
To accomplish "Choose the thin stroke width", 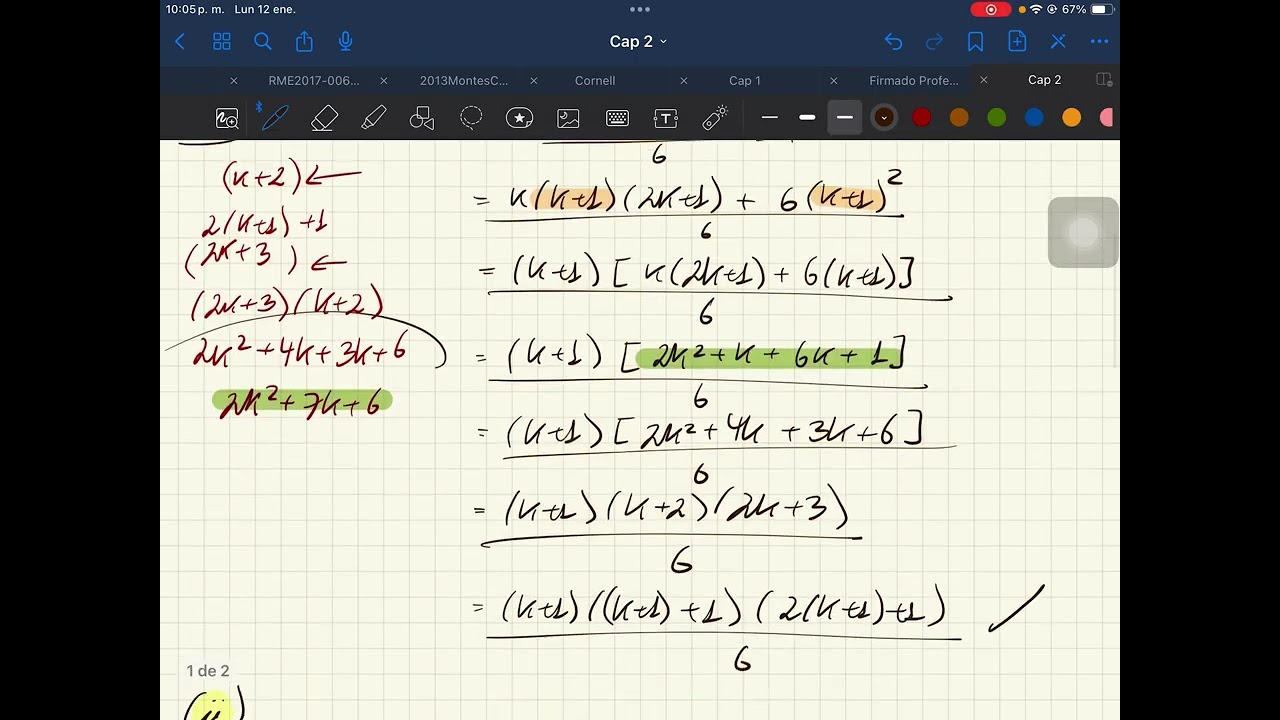I will [770, 118].
